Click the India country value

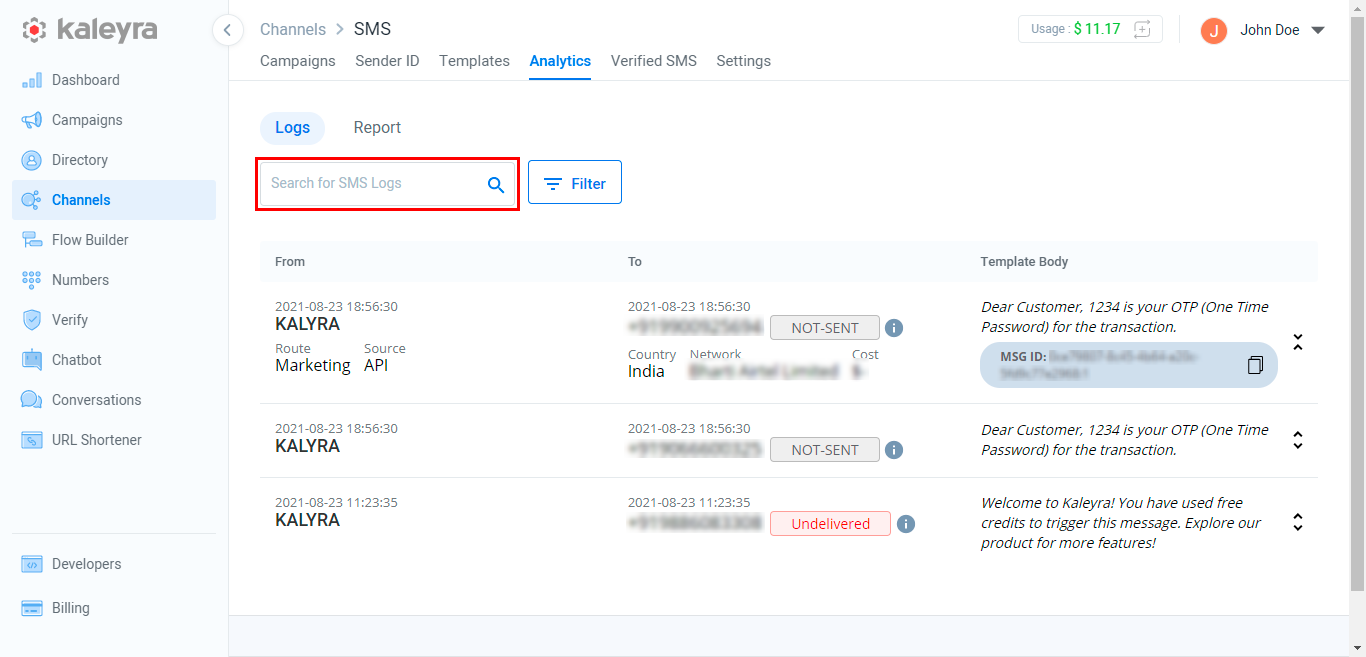pyautogui.click(x=646, y=372)
